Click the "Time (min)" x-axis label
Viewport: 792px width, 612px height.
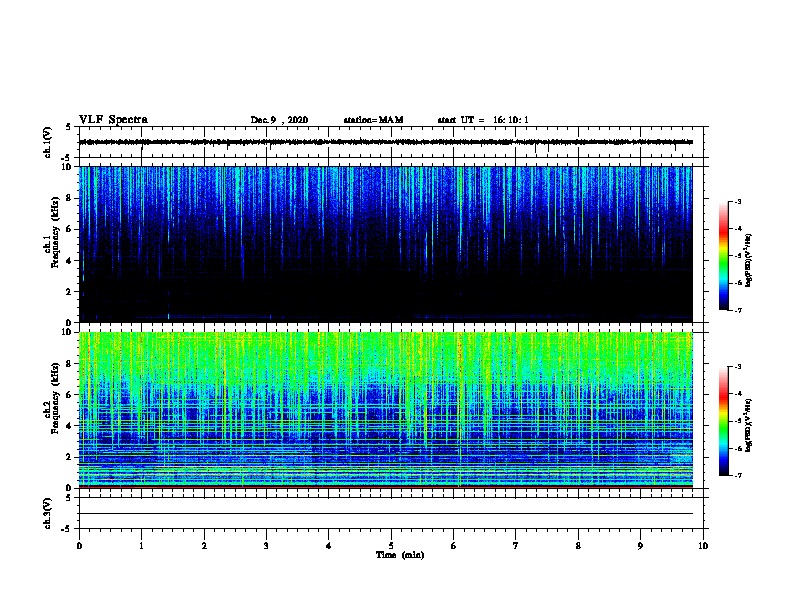pyautogui.click(x=400, y=555)
